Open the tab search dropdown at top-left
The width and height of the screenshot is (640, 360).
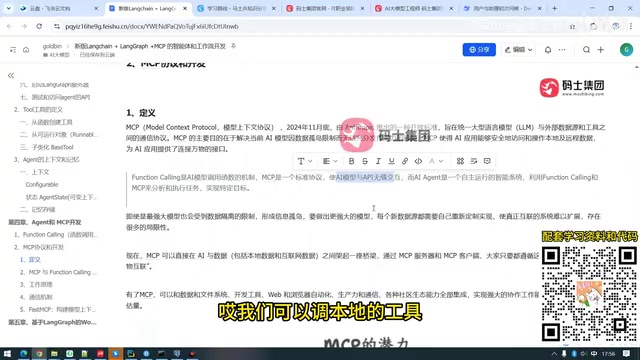click(x=8, y=9)
